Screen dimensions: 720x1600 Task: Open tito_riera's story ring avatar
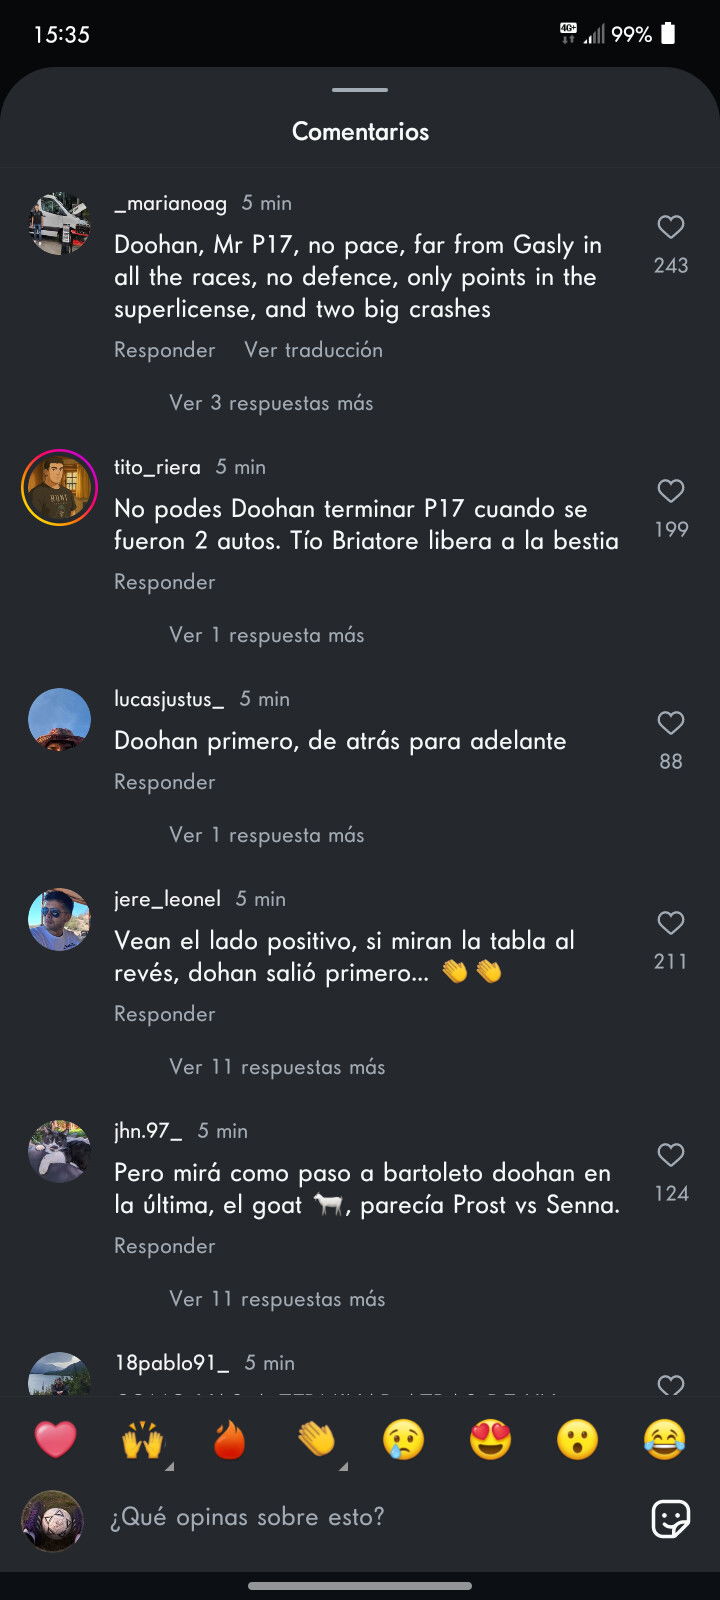point(59,487)
